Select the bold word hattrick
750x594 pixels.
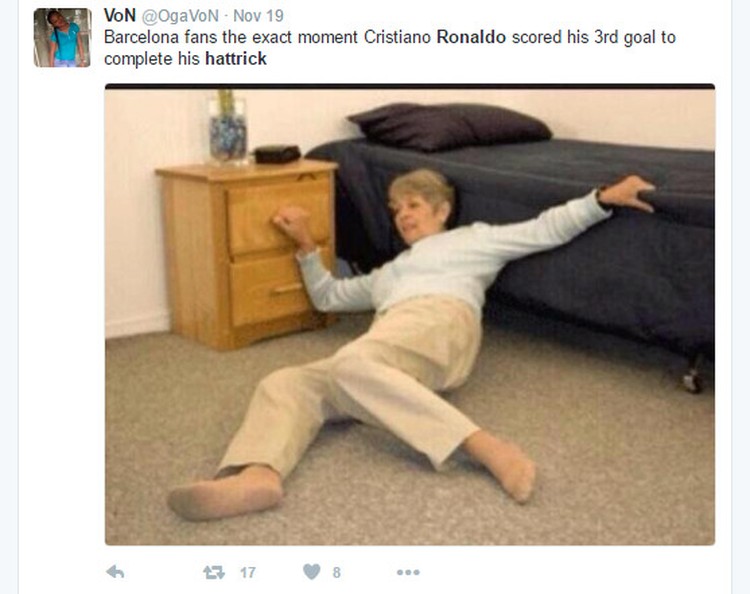pyautogui.click(x=236, y=59)
